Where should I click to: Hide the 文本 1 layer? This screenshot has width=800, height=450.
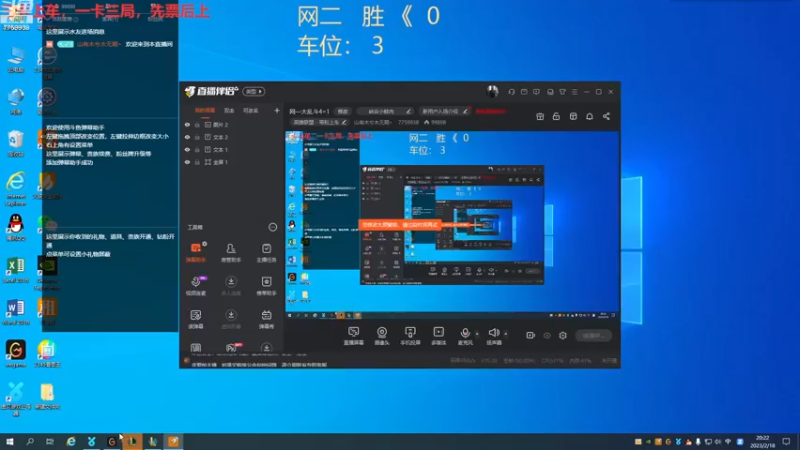tap(187, 149)
